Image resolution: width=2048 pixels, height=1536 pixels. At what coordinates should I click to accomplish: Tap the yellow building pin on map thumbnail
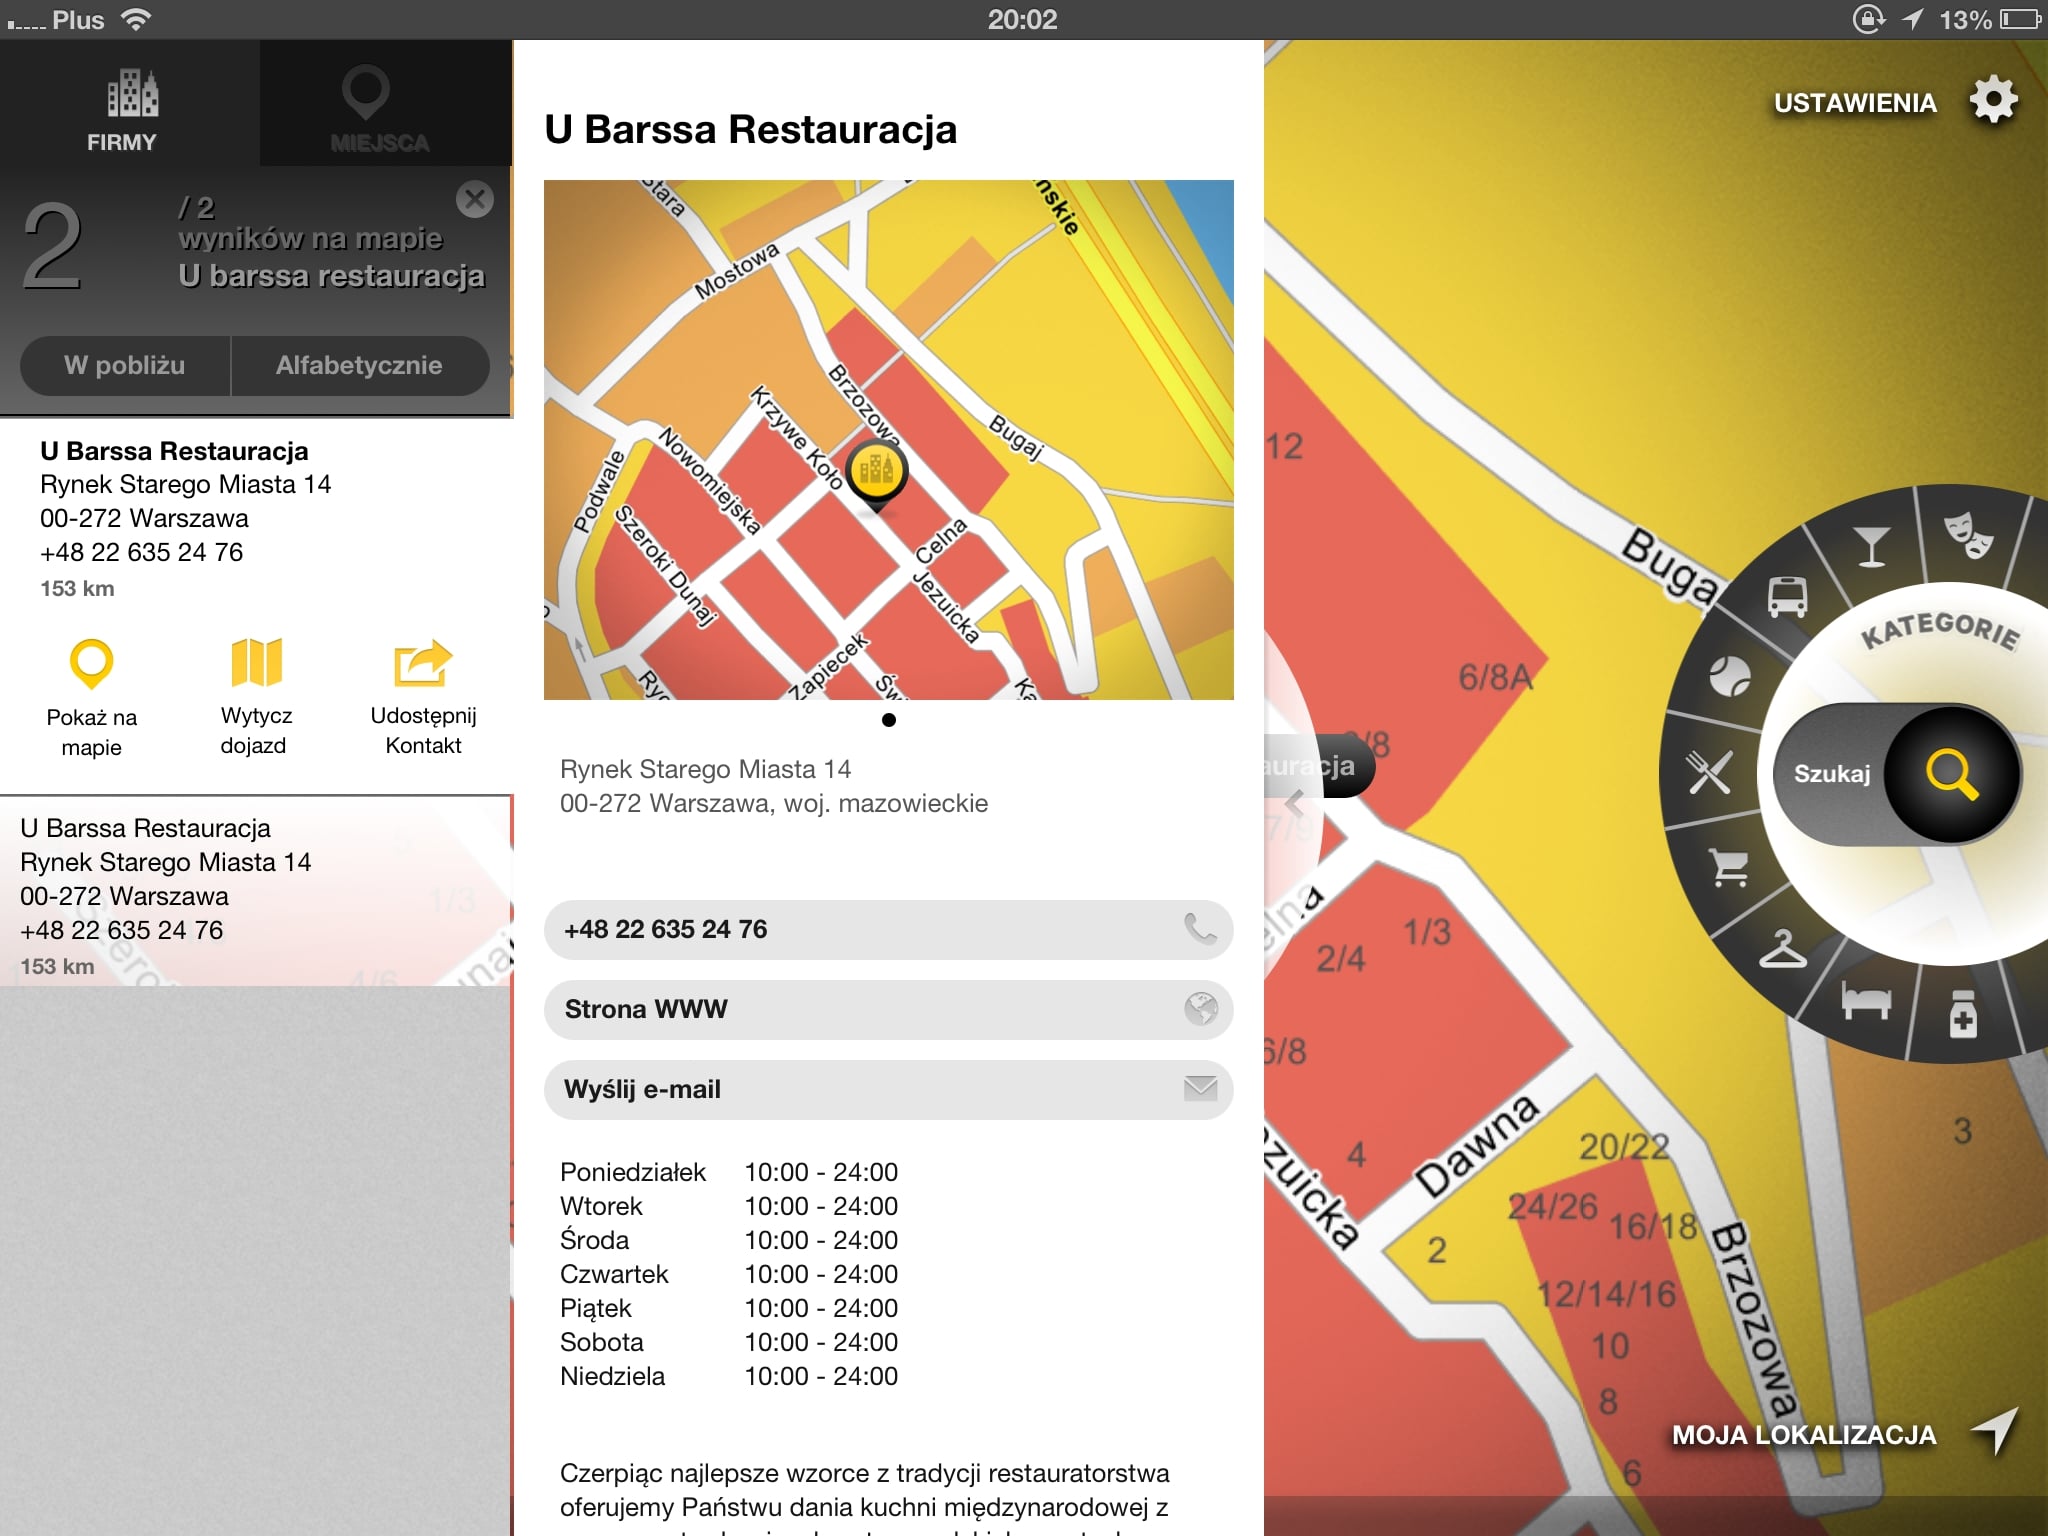(x=877, y=475)
